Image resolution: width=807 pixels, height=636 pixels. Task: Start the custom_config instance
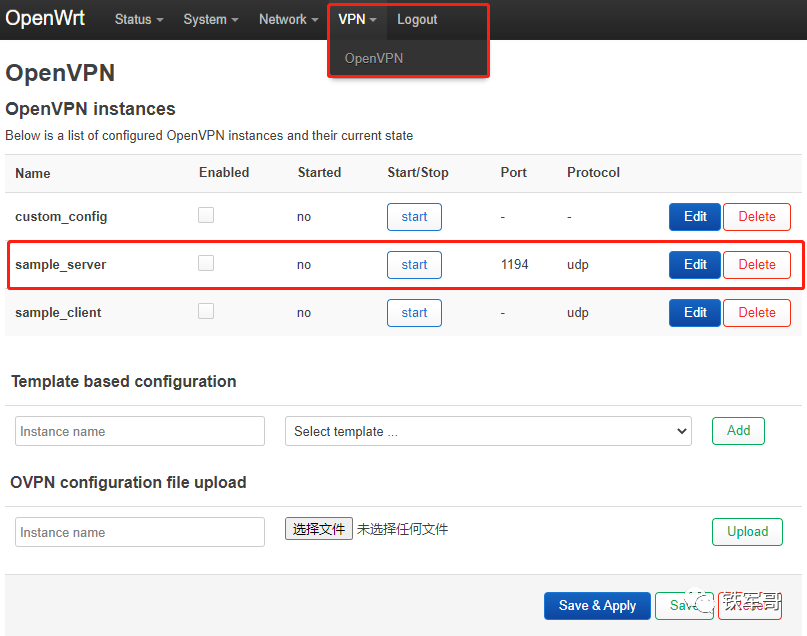[x=414, y=217]
